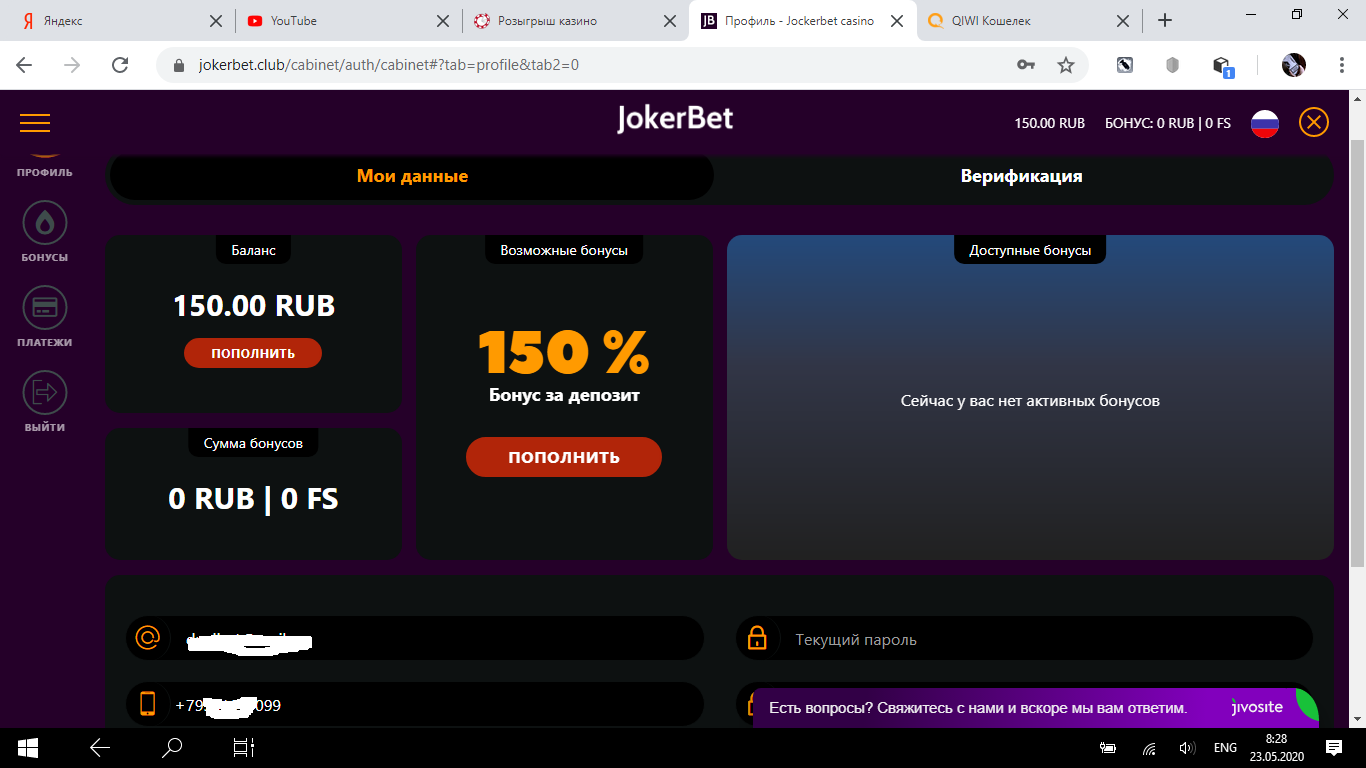
Task: Click the Сумма бонусов label
Action: pyautogui.click(x=253, y=443)
